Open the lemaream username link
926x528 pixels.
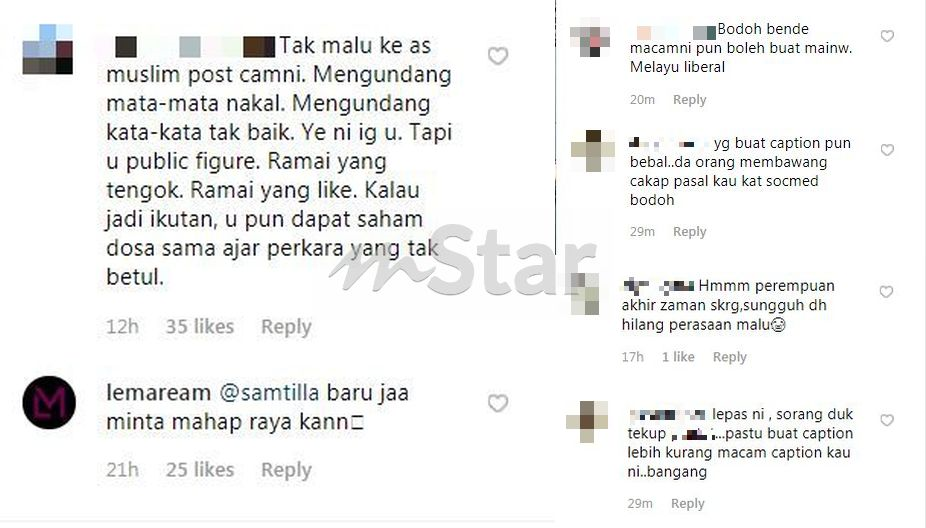pyautogui.click(x=158, y=393)
